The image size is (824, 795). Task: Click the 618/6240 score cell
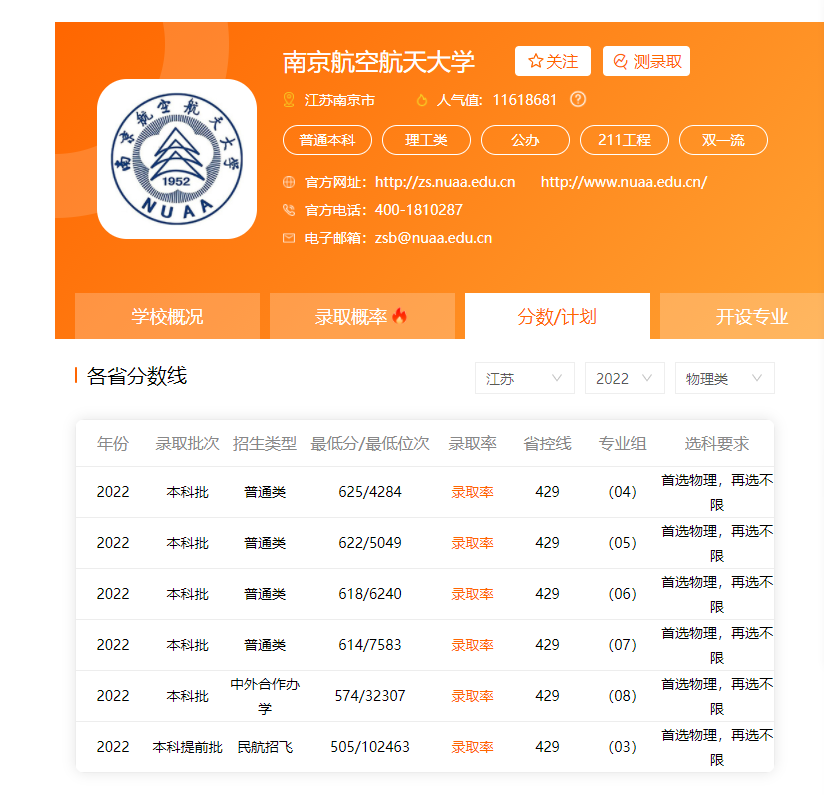369,594
